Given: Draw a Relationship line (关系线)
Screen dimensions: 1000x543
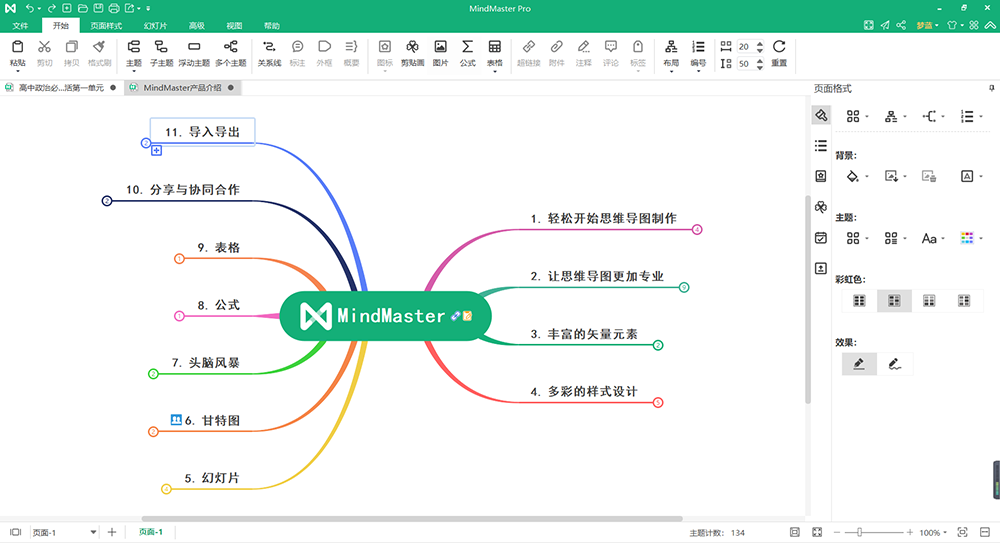Looking at the screenshot, I should coord(269,53).
